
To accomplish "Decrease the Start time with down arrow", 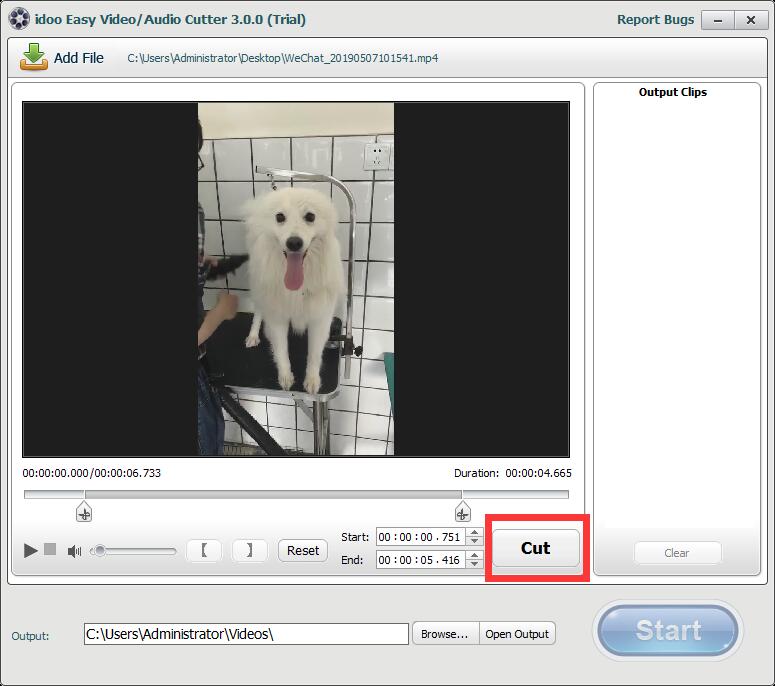I will 474,541.
